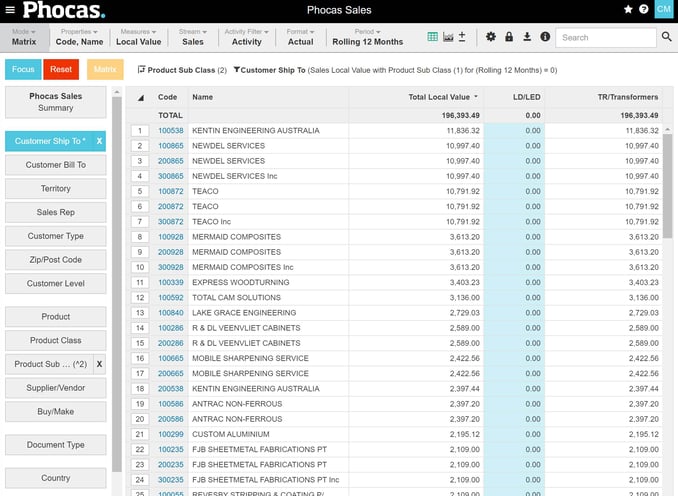Screen dimensions: 678x496
Task: Click the LD/LED column header
Action: pos(526,97)
